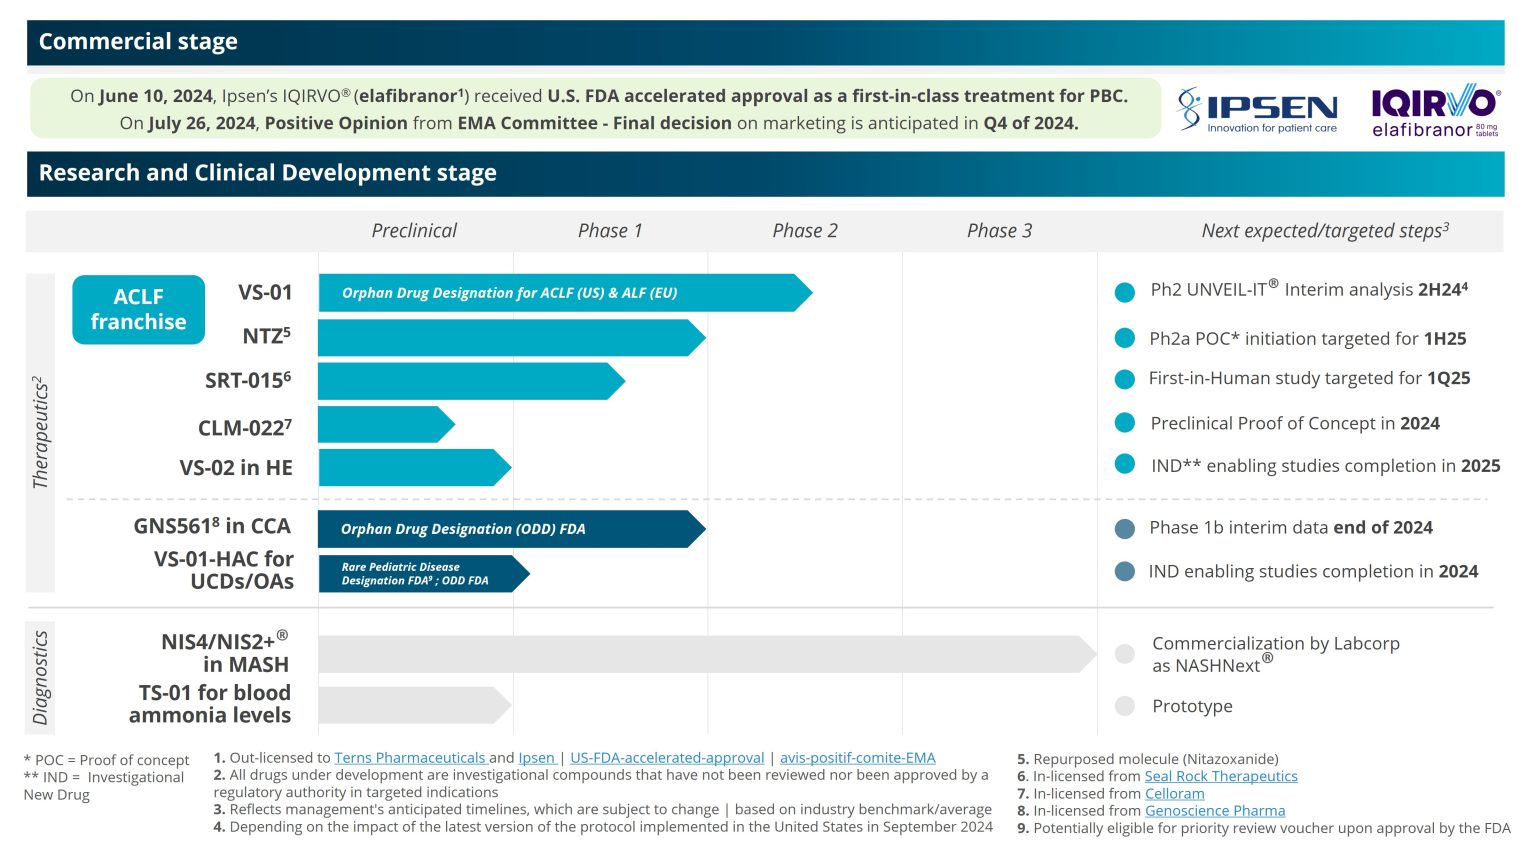
Task: Follow the avis-positif-comite-EMA link
Action: (857, 758)
